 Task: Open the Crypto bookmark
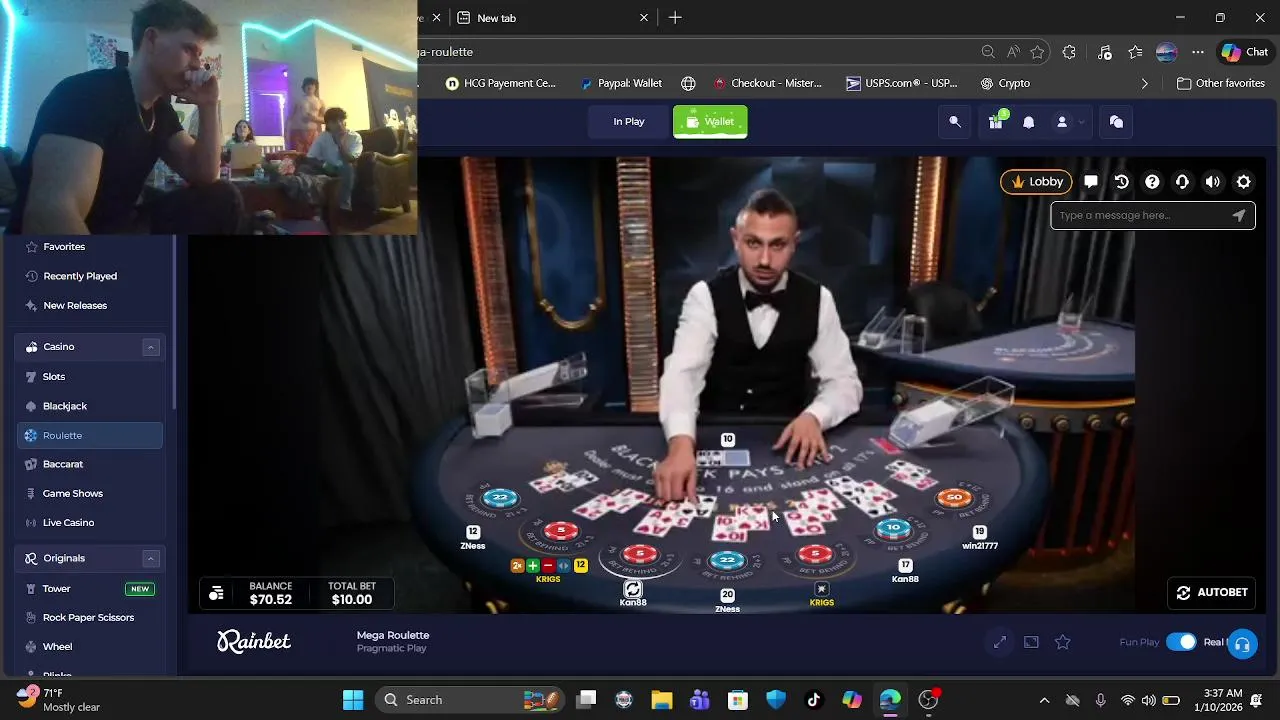coord(1005,83)
